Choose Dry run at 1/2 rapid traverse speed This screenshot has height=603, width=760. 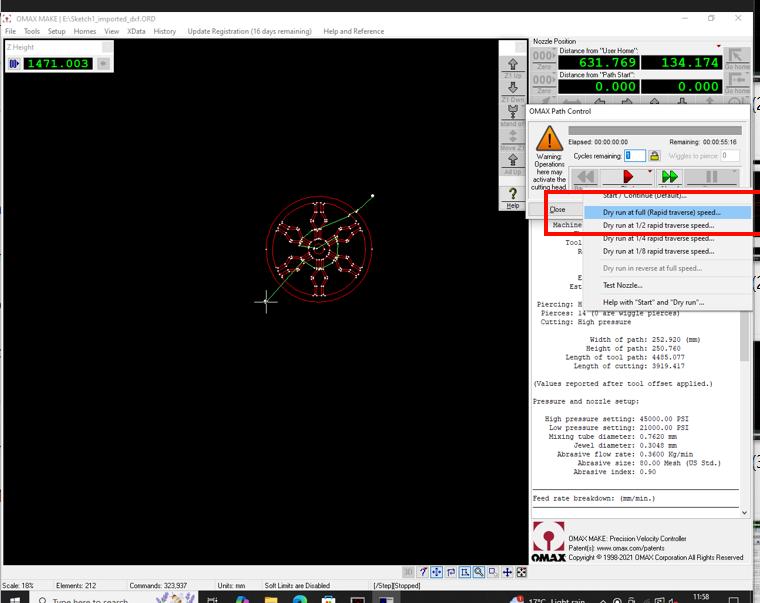pyautogui.click(x=668, y=225)
